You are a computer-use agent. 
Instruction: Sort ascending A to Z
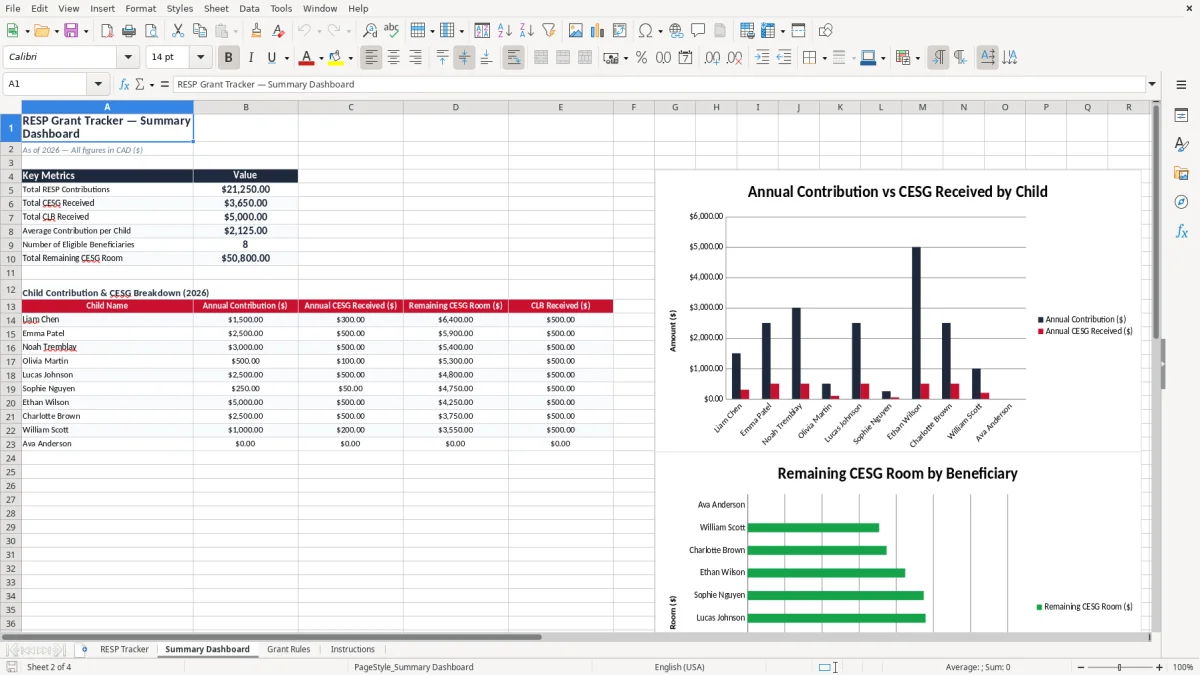[504, 31]
